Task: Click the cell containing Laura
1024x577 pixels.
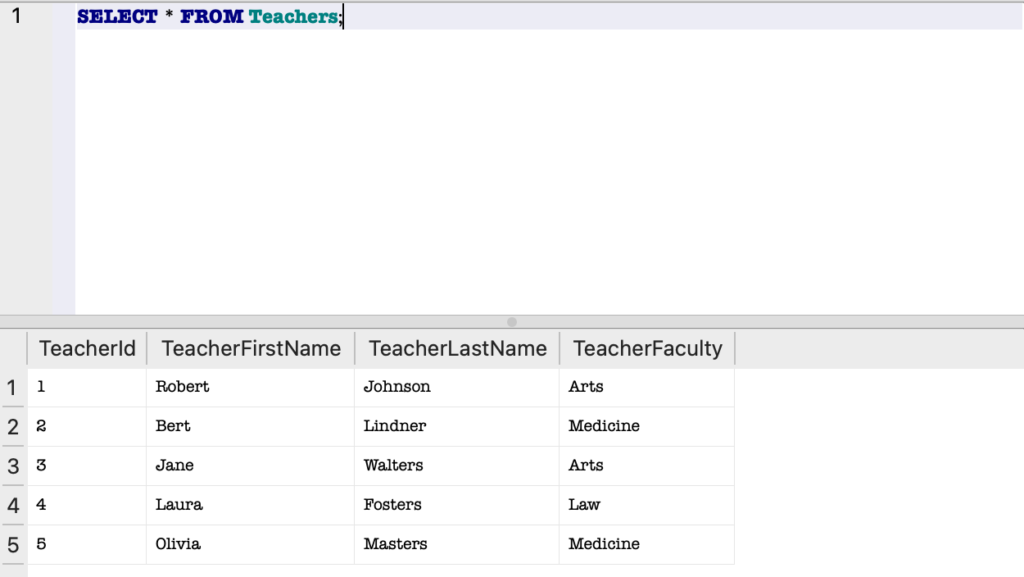Action: (180, 505)
